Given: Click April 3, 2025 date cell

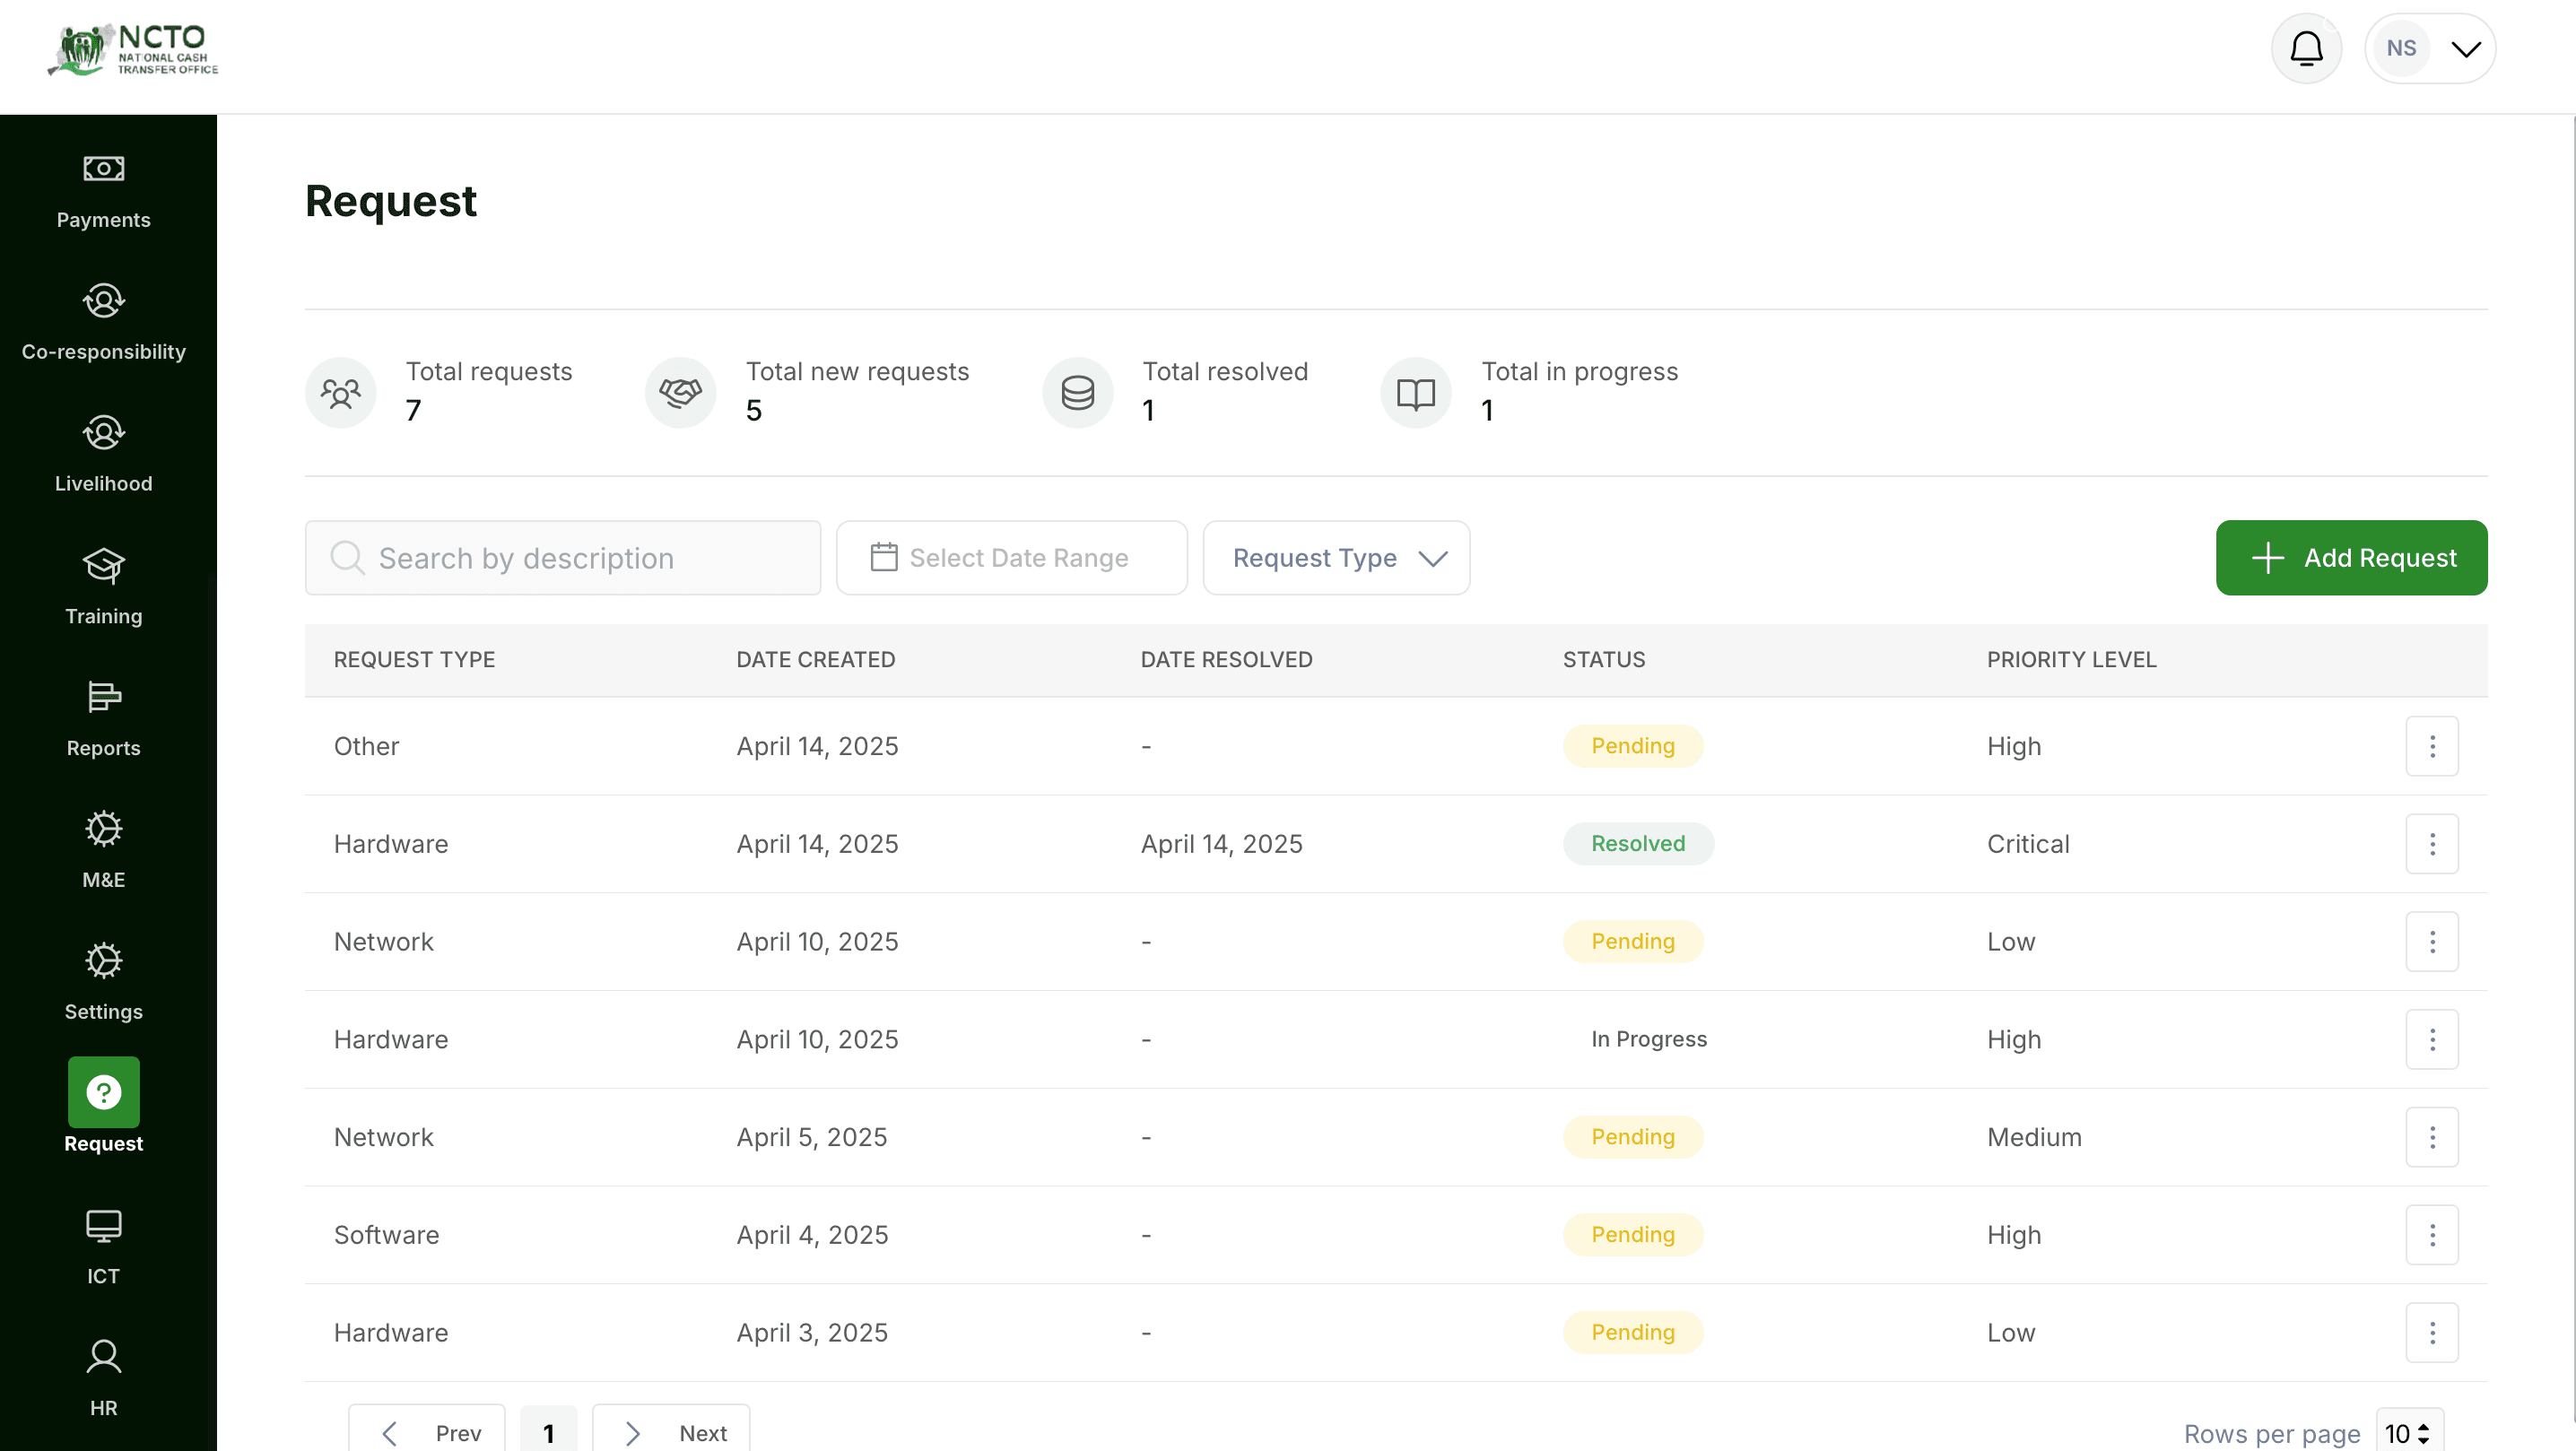Looking at the screenshot, I should [812, 1332].
